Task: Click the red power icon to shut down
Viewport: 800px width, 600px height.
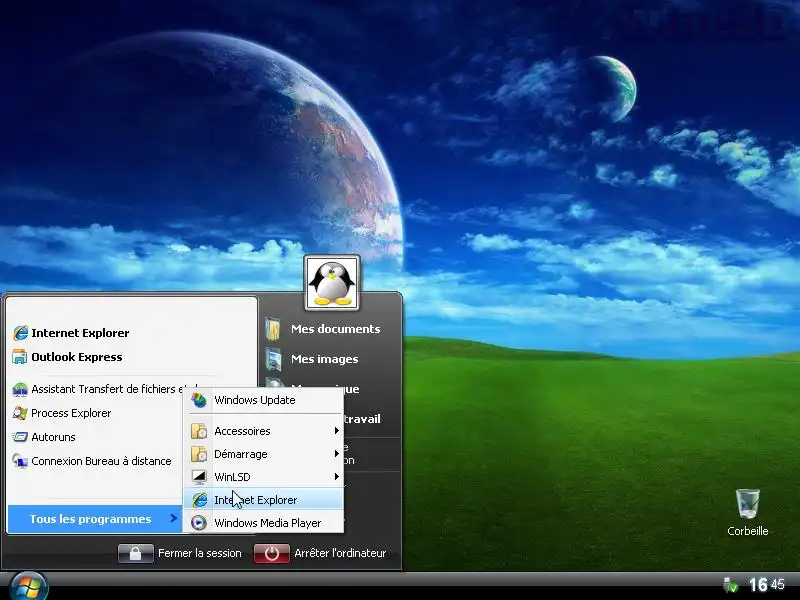Action: (271, 554)
